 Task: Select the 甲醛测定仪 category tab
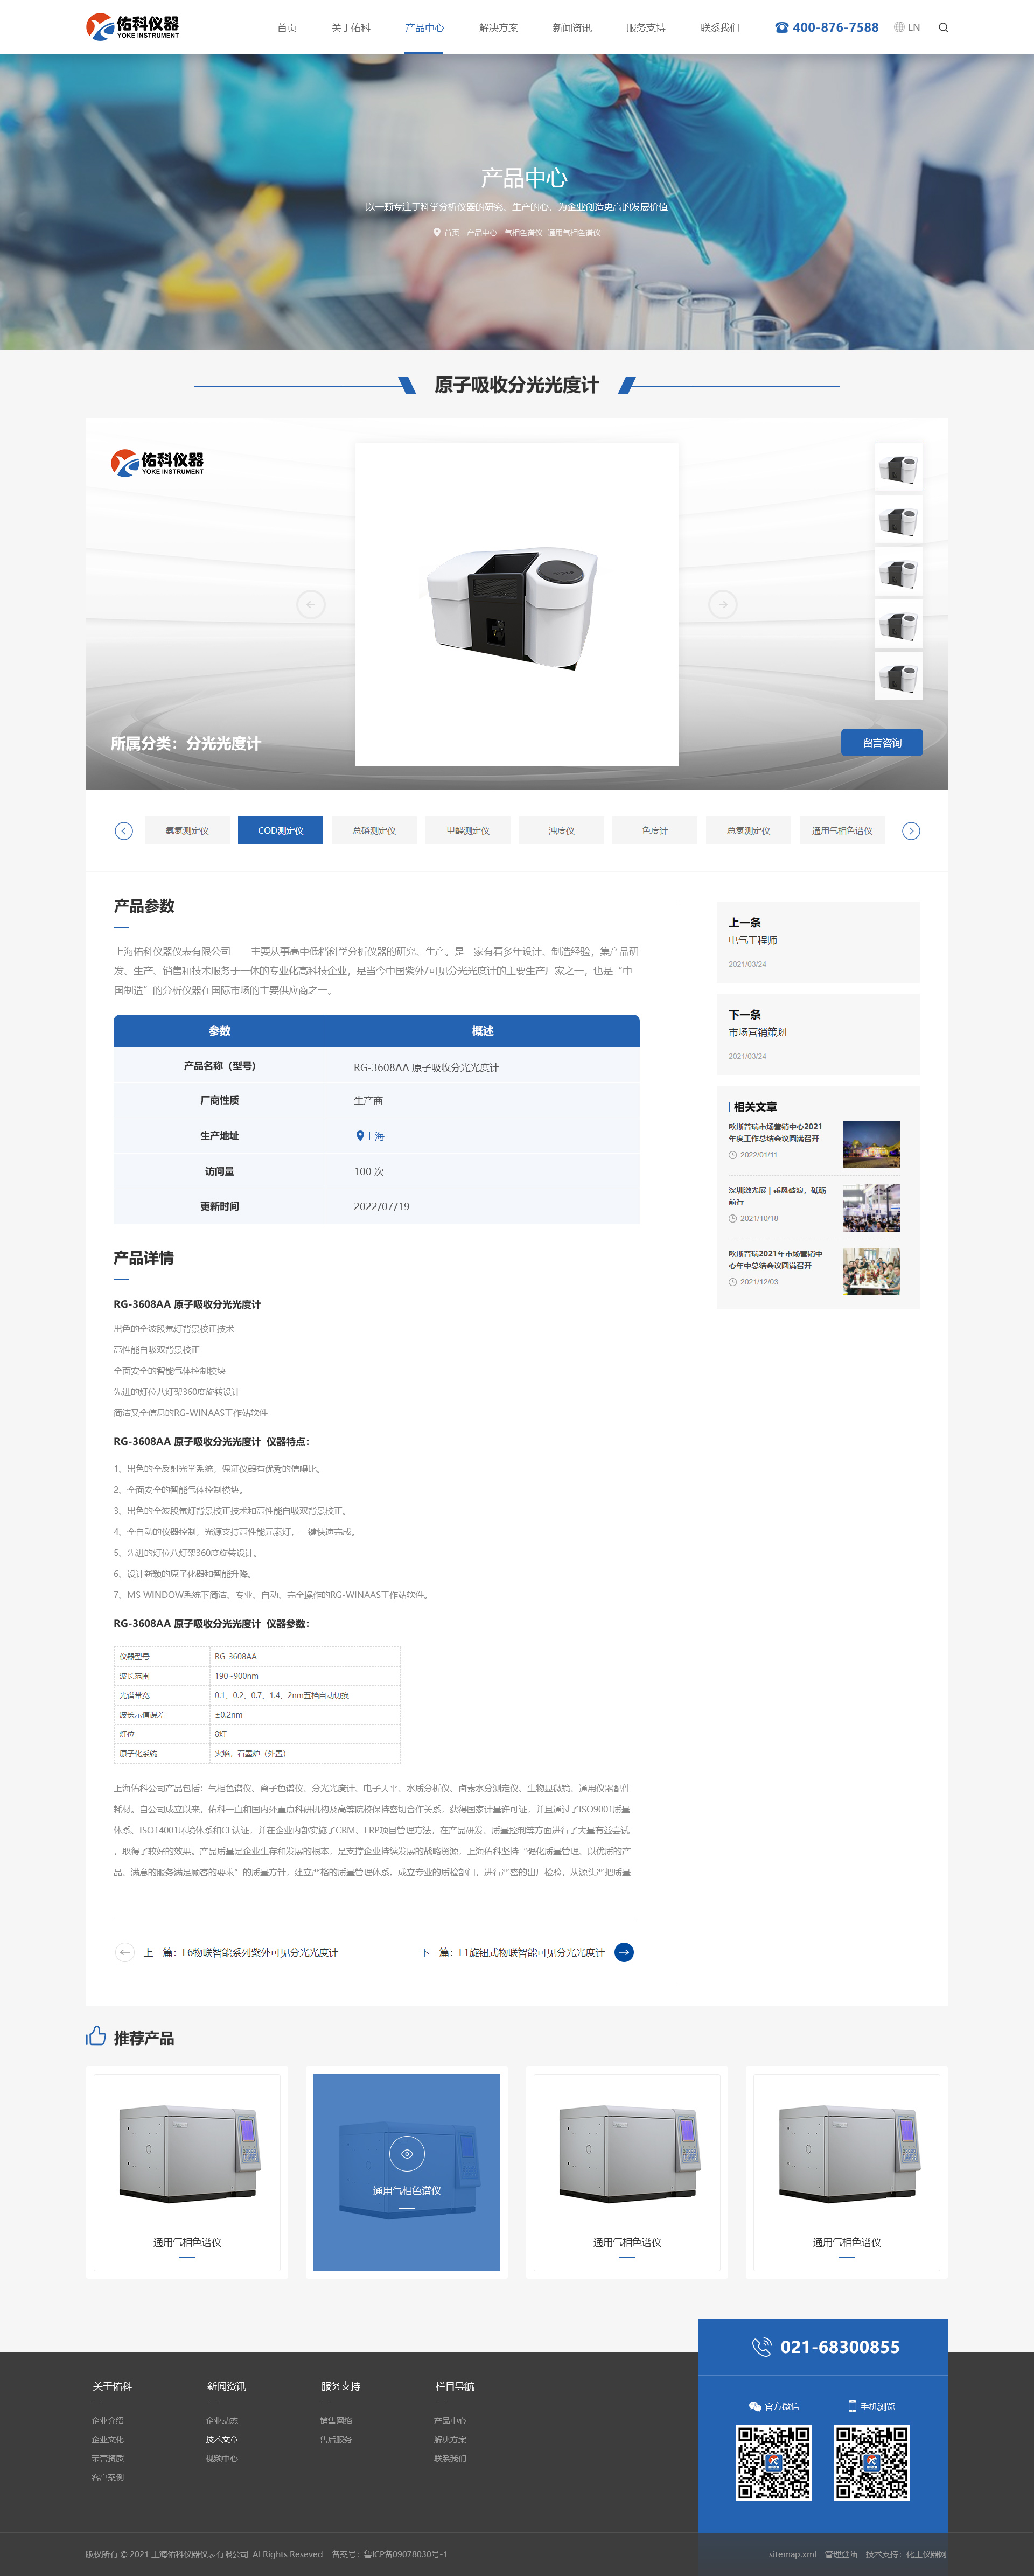click(x=468, y=831)
